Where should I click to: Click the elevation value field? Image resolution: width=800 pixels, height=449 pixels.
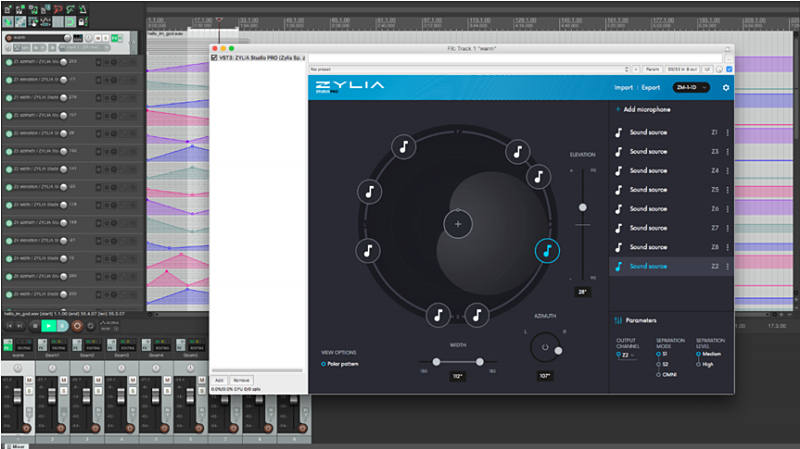pyautogui.click(x=582, y=292)
